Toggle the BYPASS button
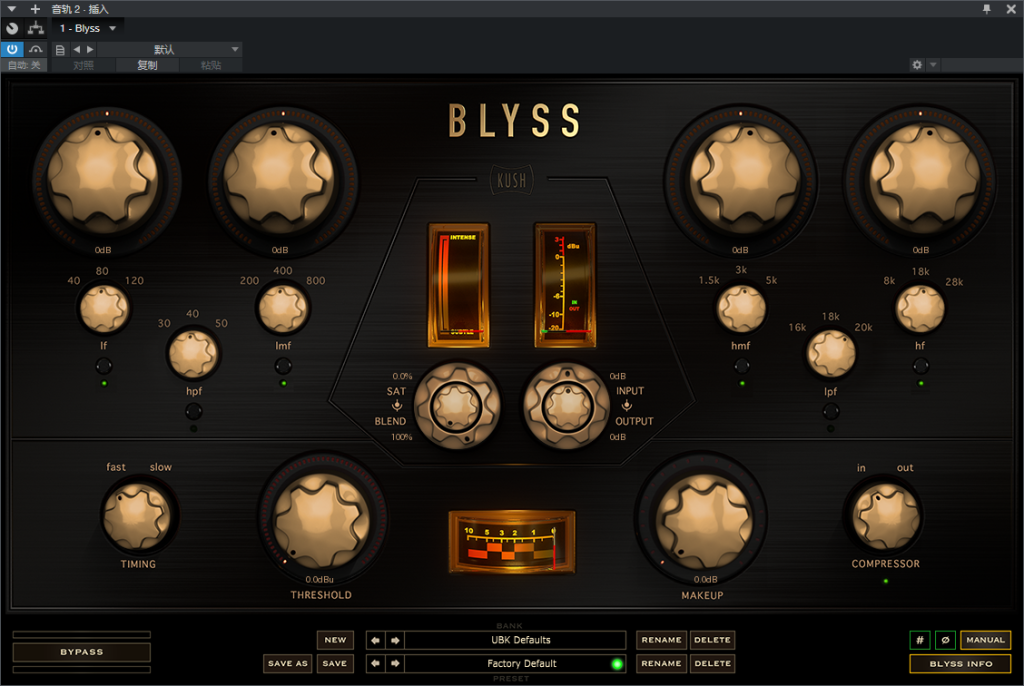The width and height of the screenshot is (1024, 686). (82, 652)
